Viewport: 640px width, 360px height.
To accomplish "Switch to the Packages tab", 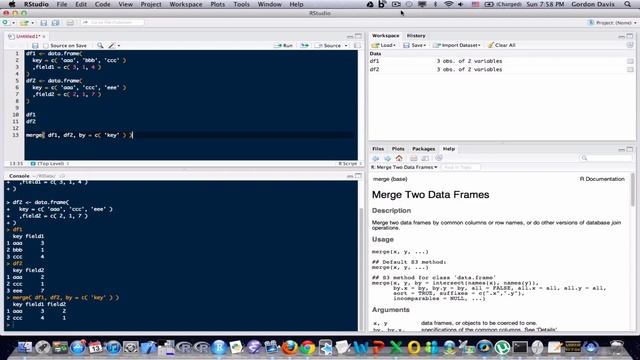I will (x=423, y=149).
